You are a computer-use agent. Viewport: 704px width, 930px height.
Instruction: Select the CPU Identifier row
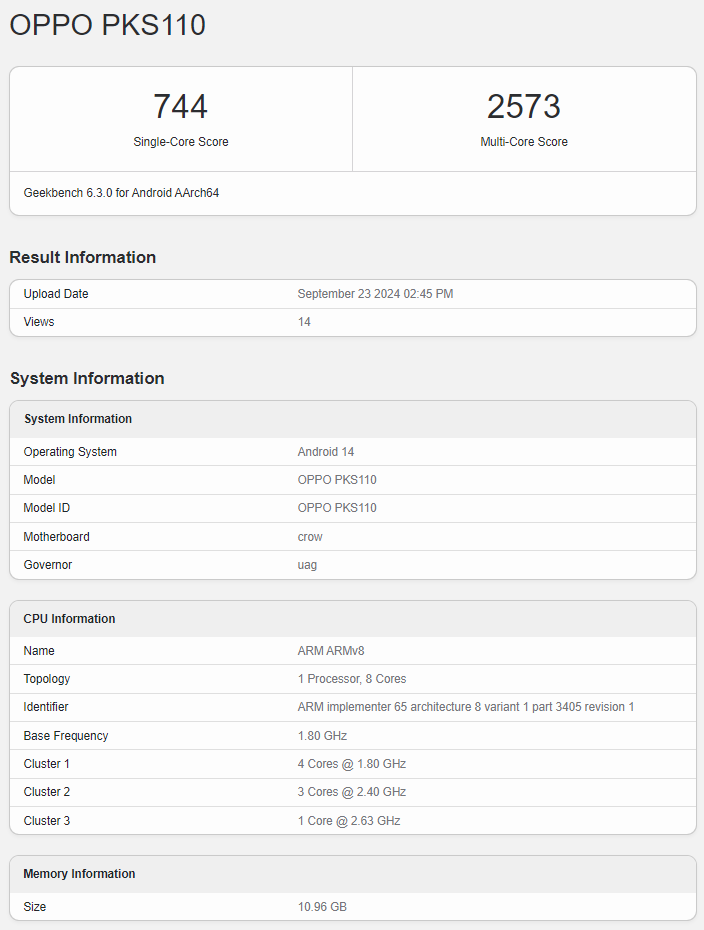click(x=464, y=706)
